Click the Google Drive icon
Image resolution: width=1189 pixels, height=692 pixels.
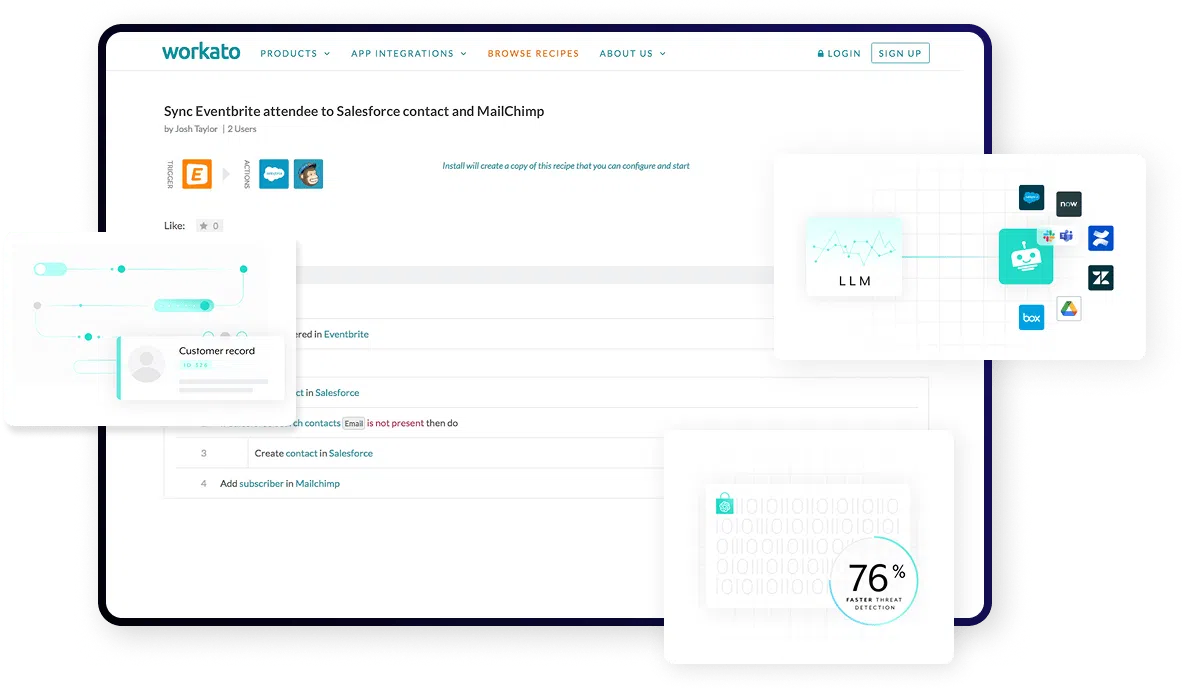(x=1068, y=308)
